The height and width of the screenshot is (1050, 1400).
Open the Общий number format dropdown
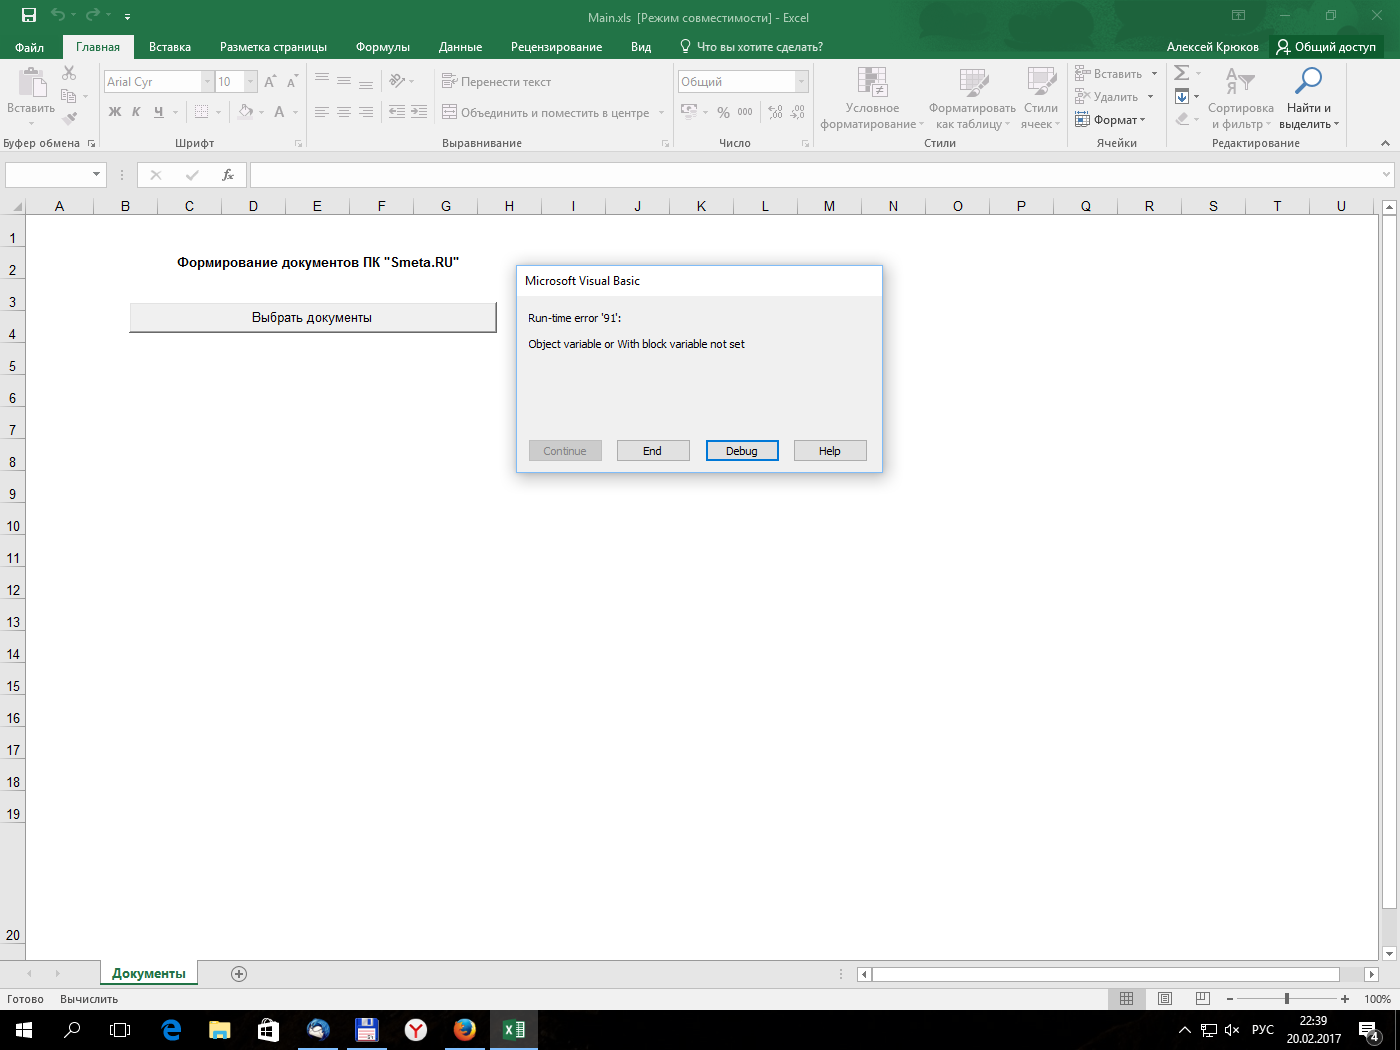pyautogui.click(x=801, y=82)
